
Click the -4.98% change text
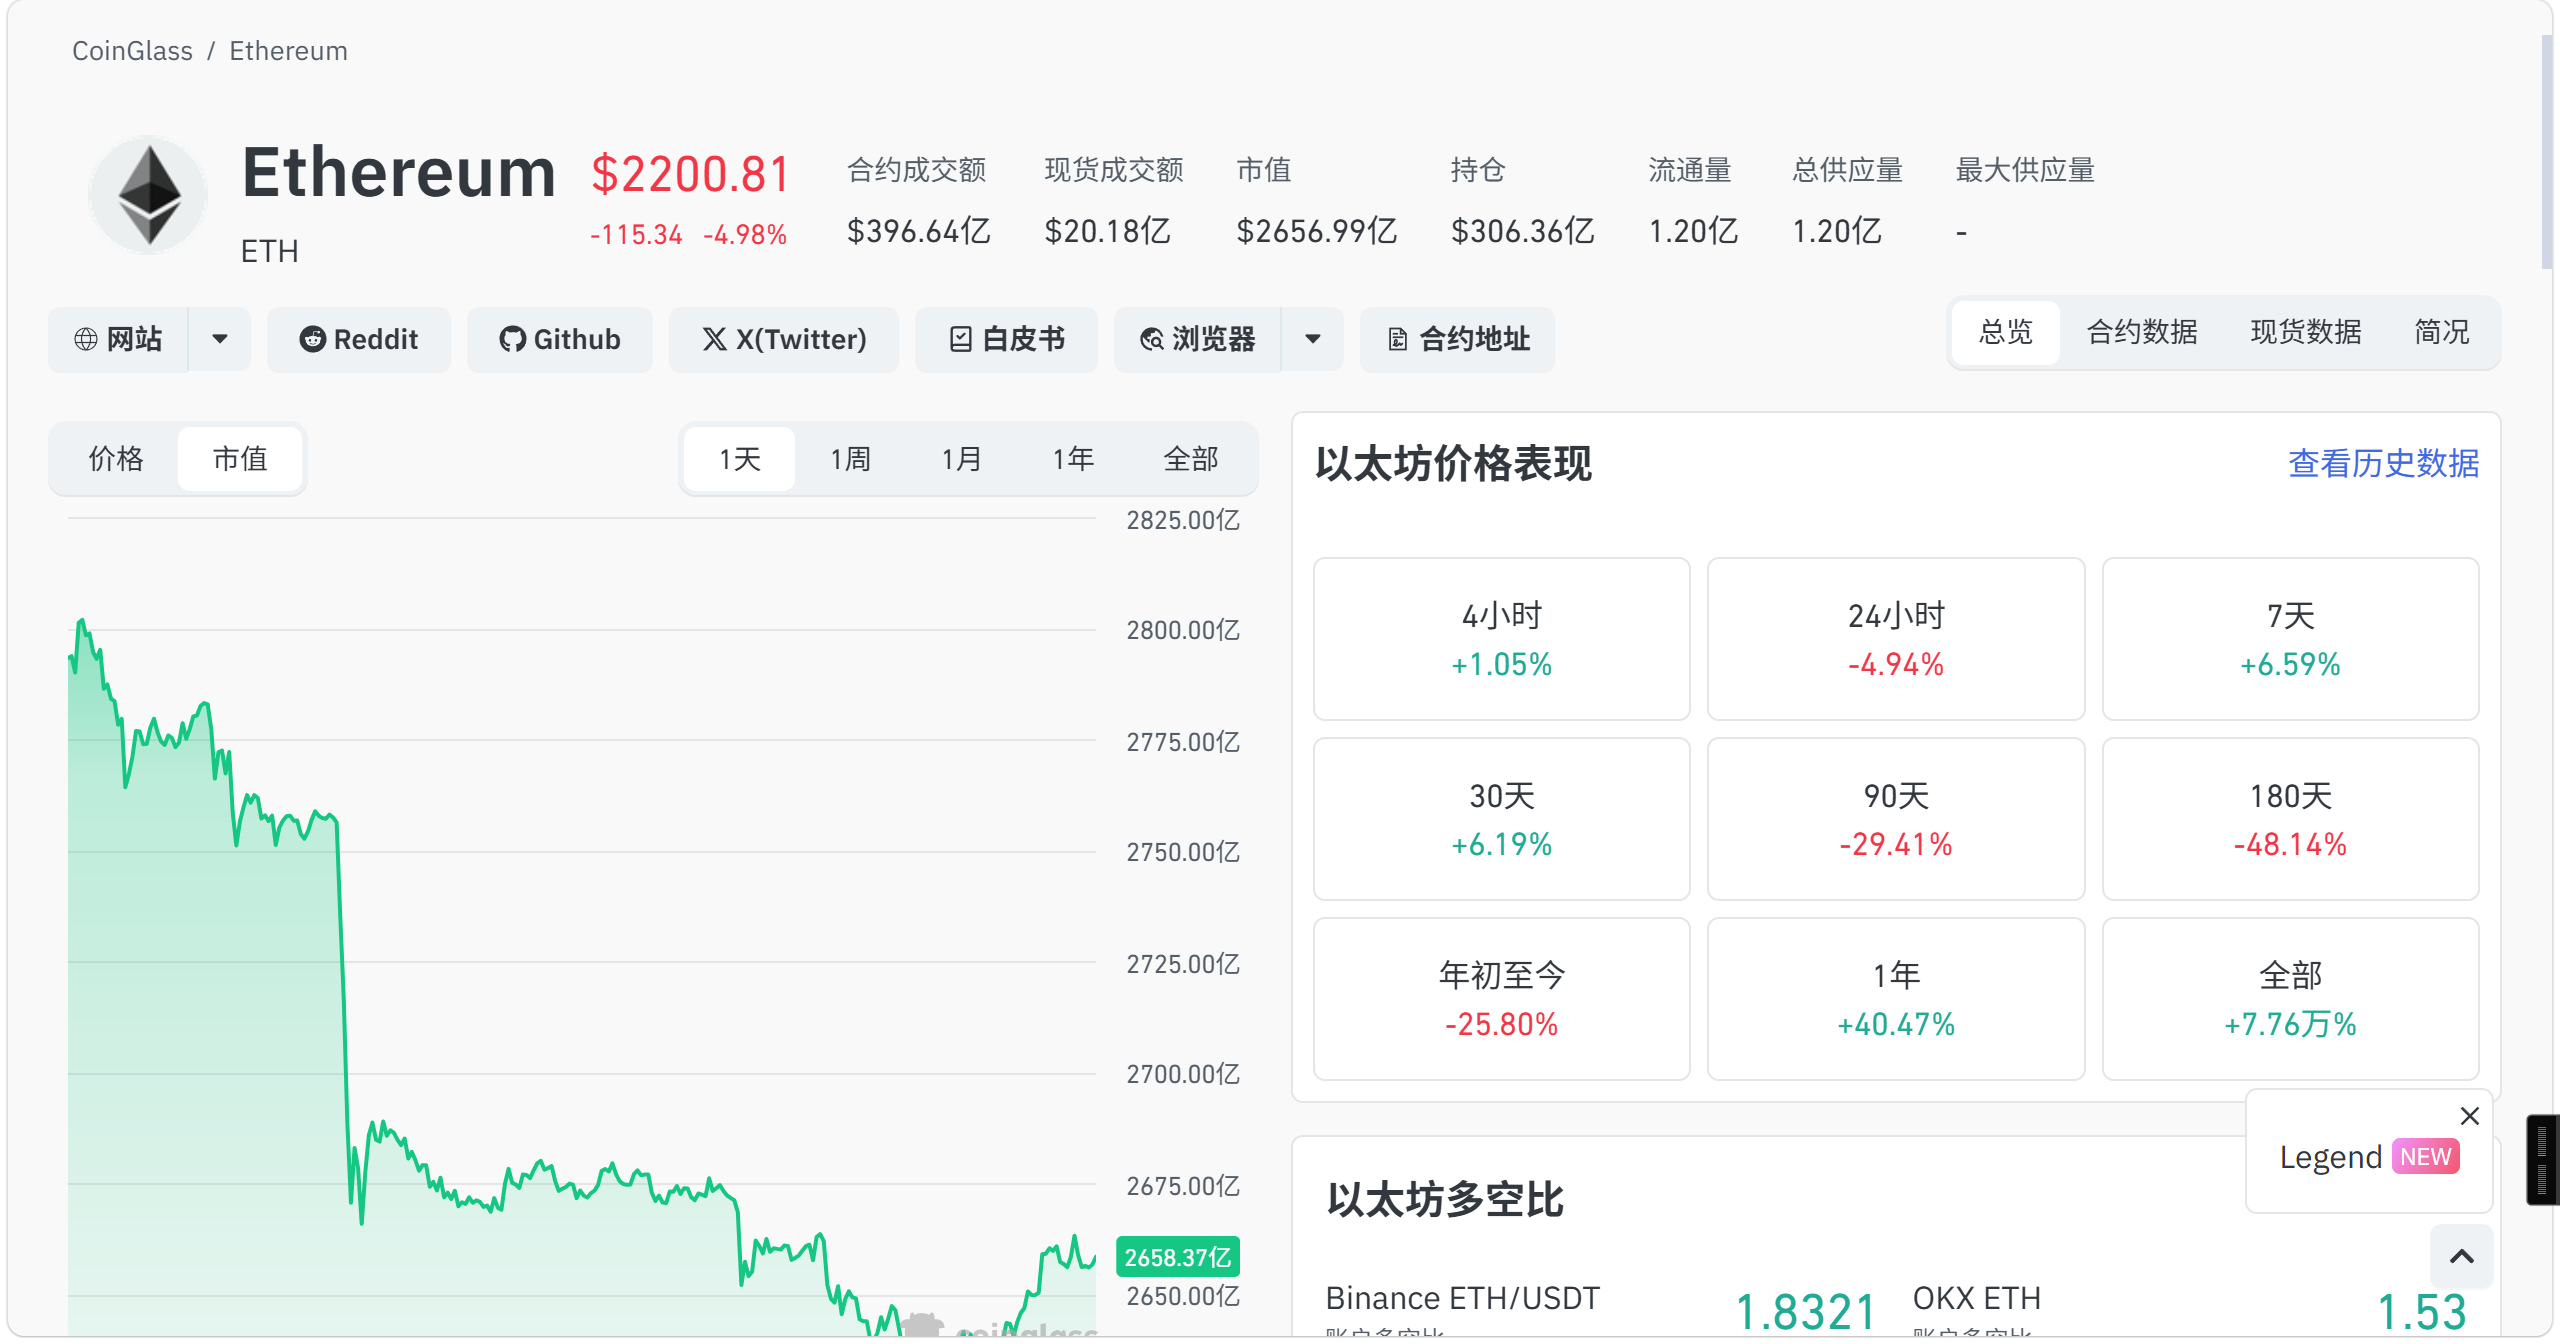pos(745,235)
